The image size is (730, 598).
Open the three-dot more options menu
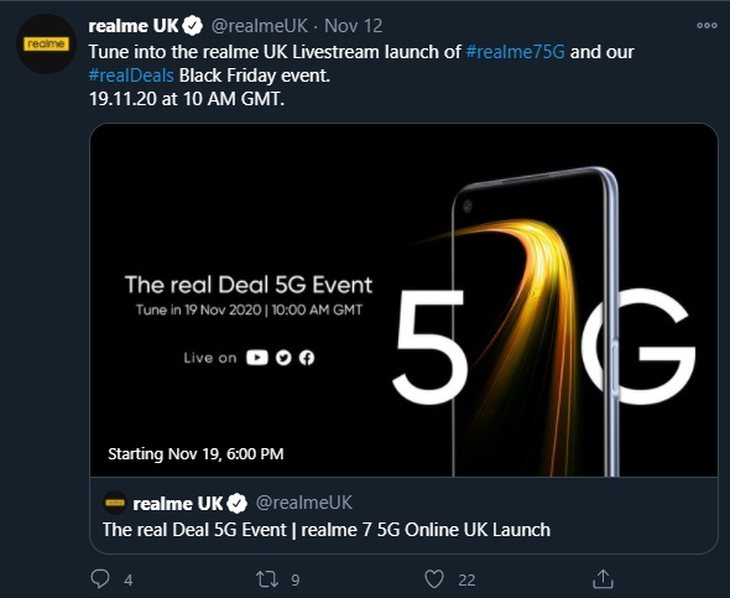click(707, 25)
